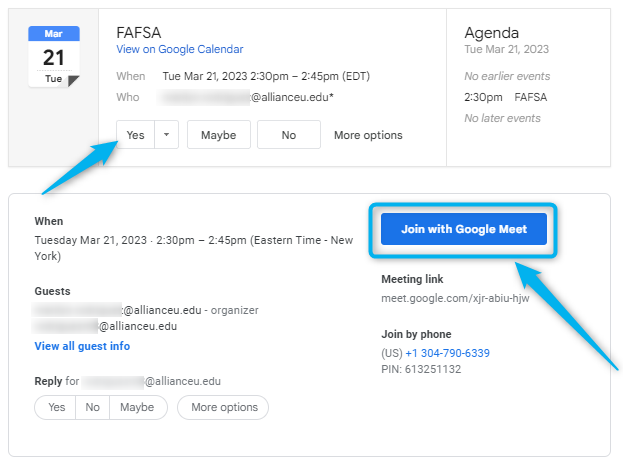Viewport: 623px width, 465px height.
Task: Accept invitation with top Yes button
Action: tap(135, 135)
